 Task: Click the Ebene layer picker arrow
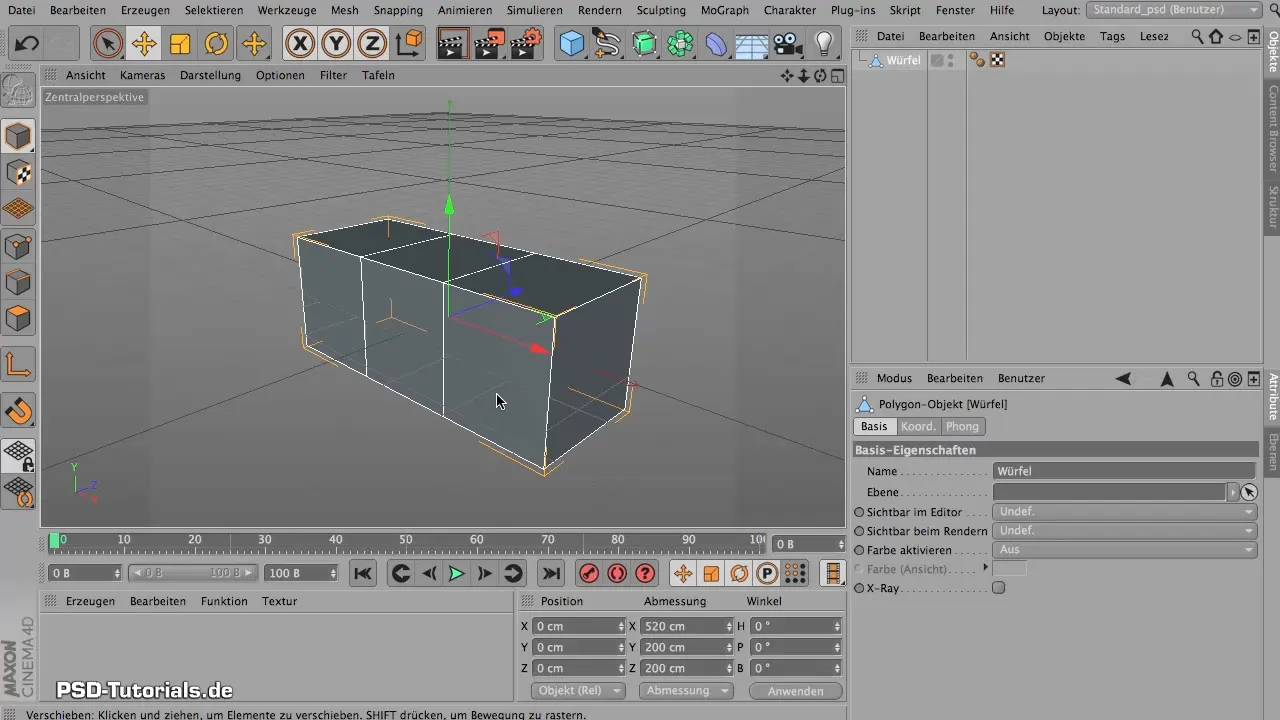(1248, 492)
